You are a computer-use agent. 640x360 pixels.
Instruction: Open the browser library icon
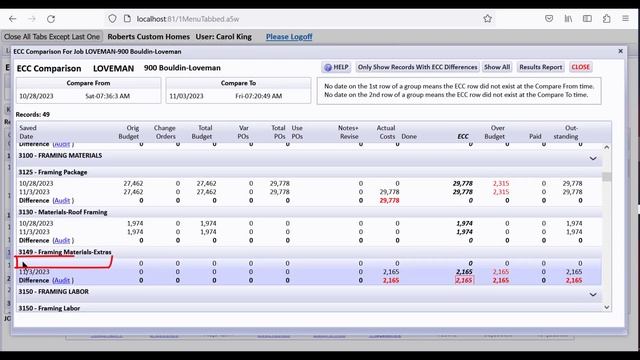tap(568, 19)
